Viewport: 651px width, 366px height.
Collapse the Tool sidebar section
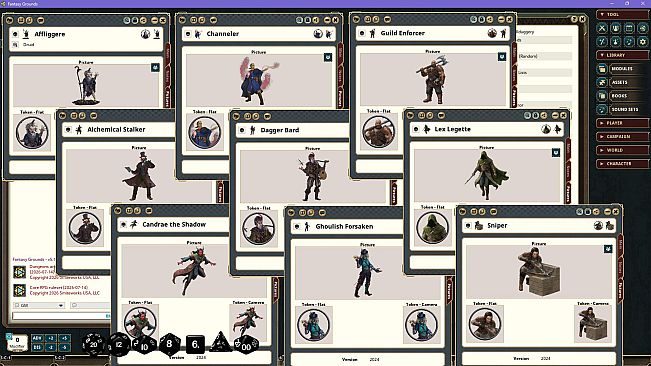pyautogui.click(x=622, y=15)
